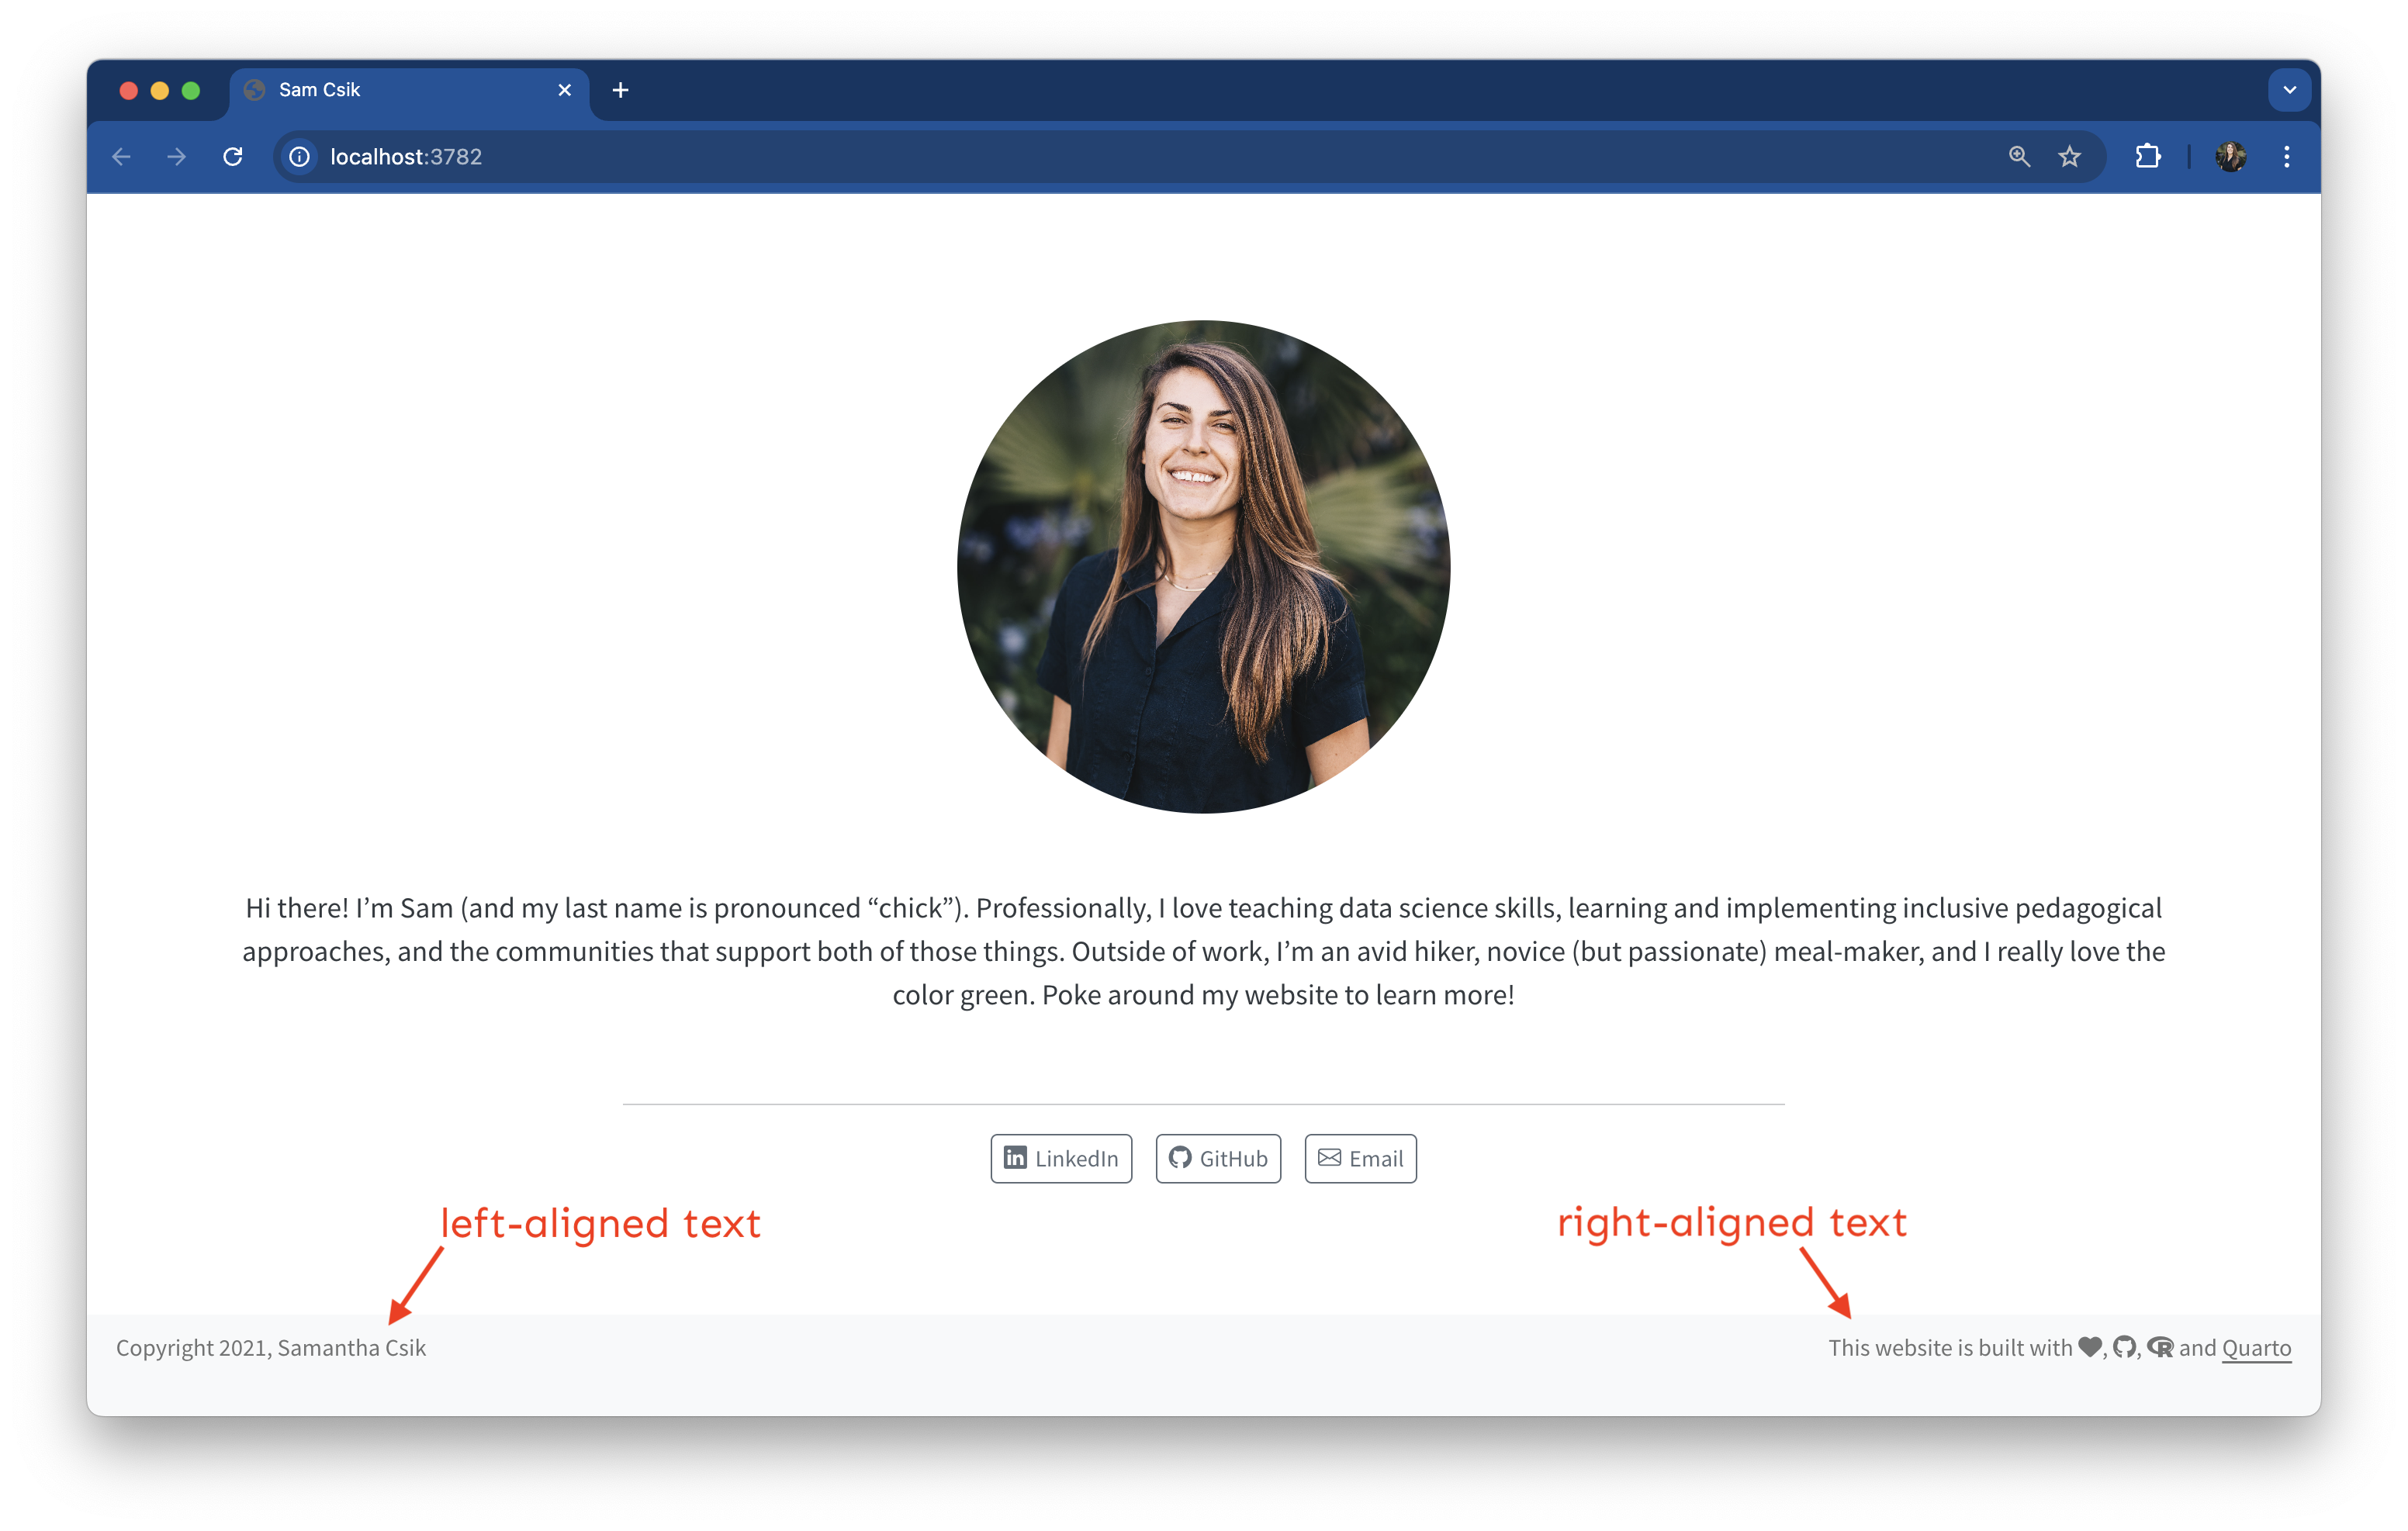Image resolution: width=2408 pixels, height=1531 pixels.
Task: Click the LinkedIn button
Action: point(1061,1158)
